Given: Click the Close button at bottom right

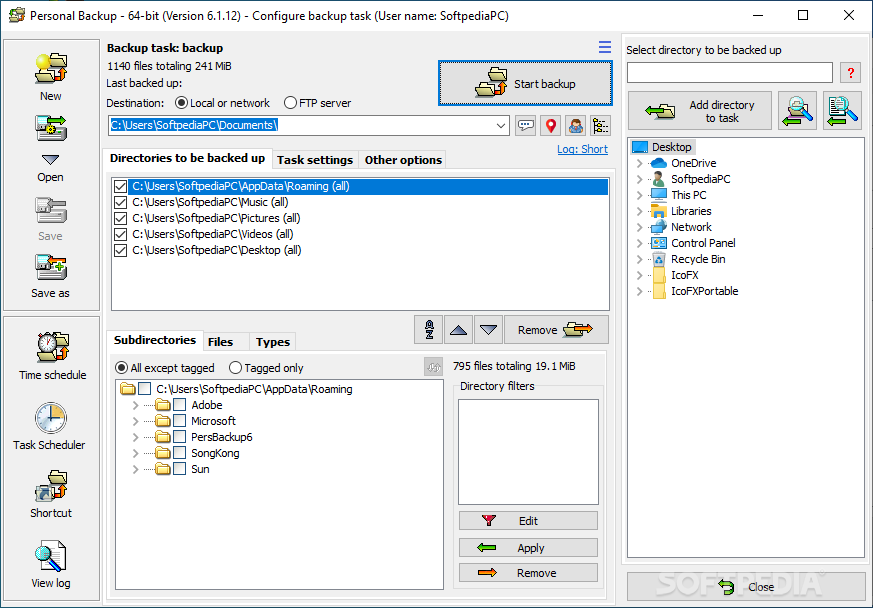Looking at the screenshot, I should 746,587.
